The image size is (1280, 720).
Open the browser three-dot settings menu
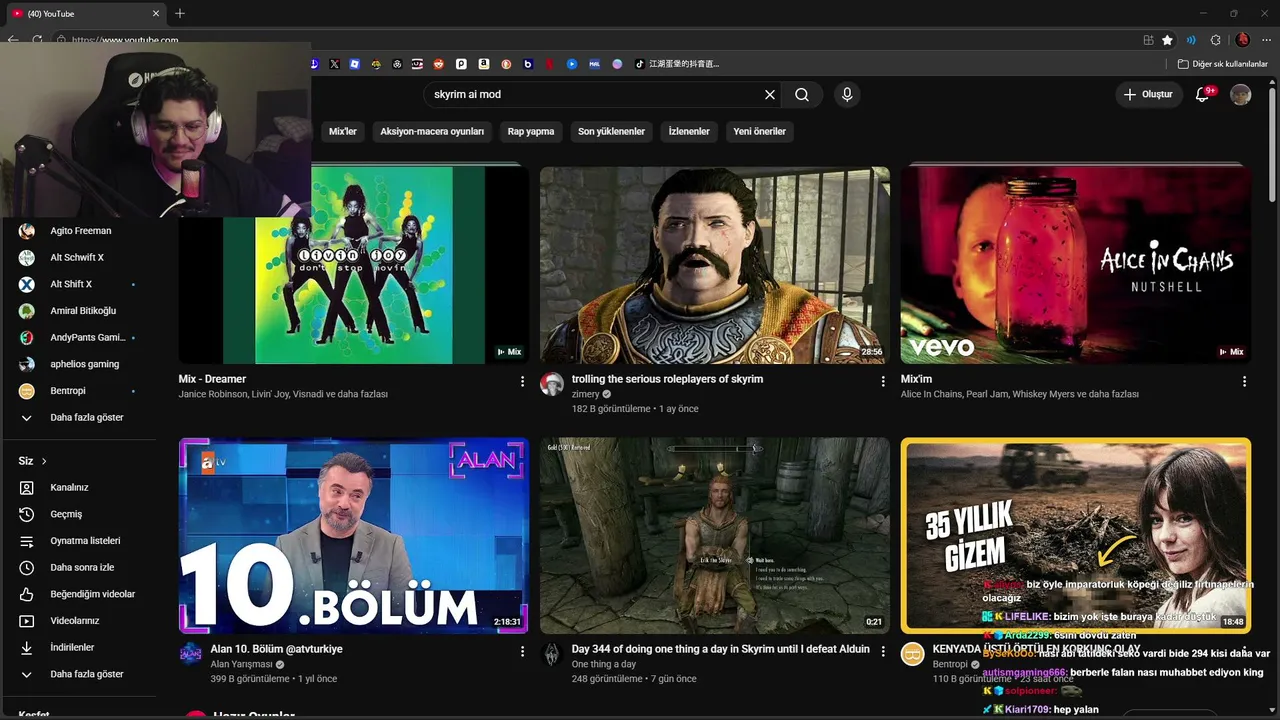(x=1268, y=40)
